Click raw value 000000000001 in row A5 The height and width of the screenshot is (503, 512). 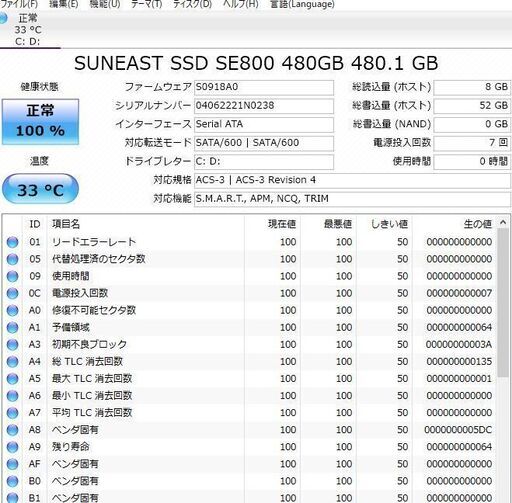[x=459, y=379]
